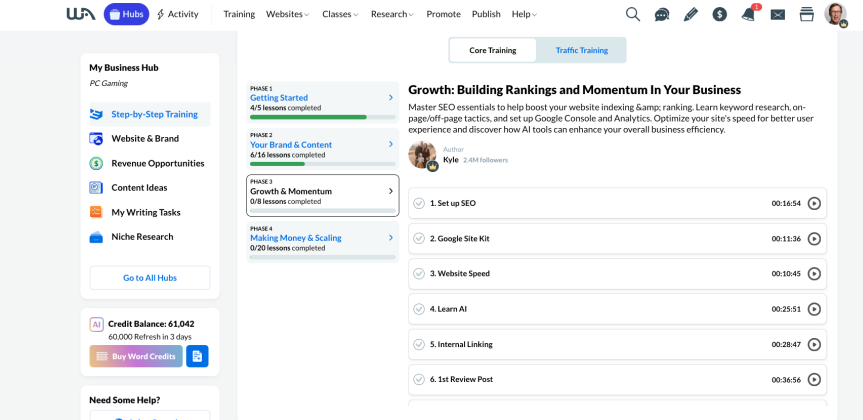The image size is (863, 420).
Task: Click the Niche Research sidebar icon
Action: 96,237
